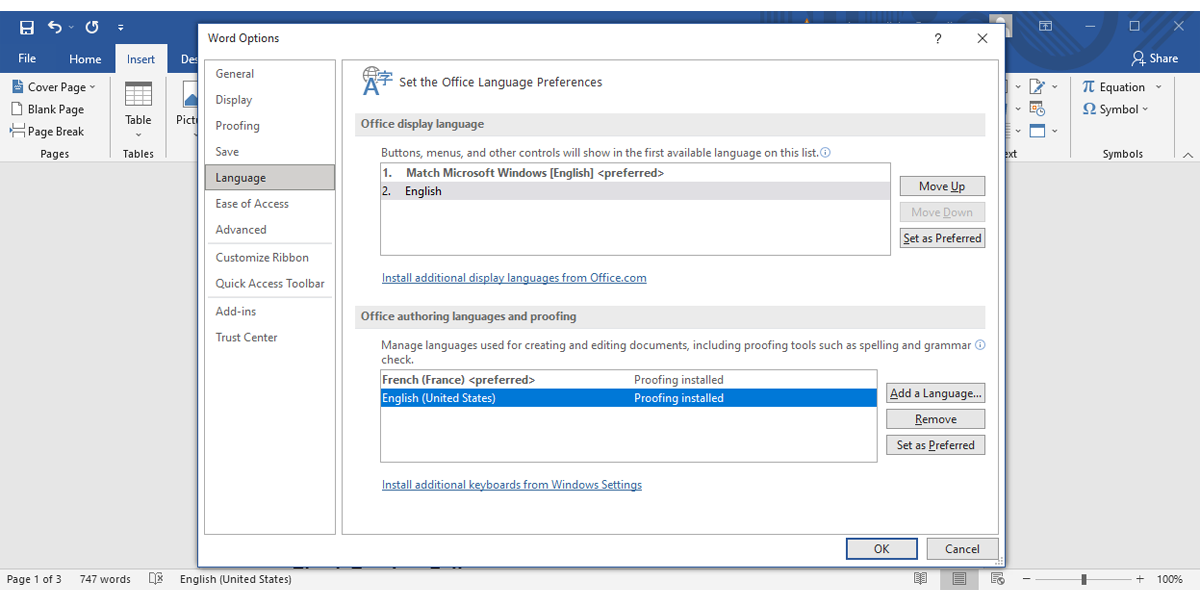Select Web Layout view in the status bar
1200x600 pixels.
[996, 578]
